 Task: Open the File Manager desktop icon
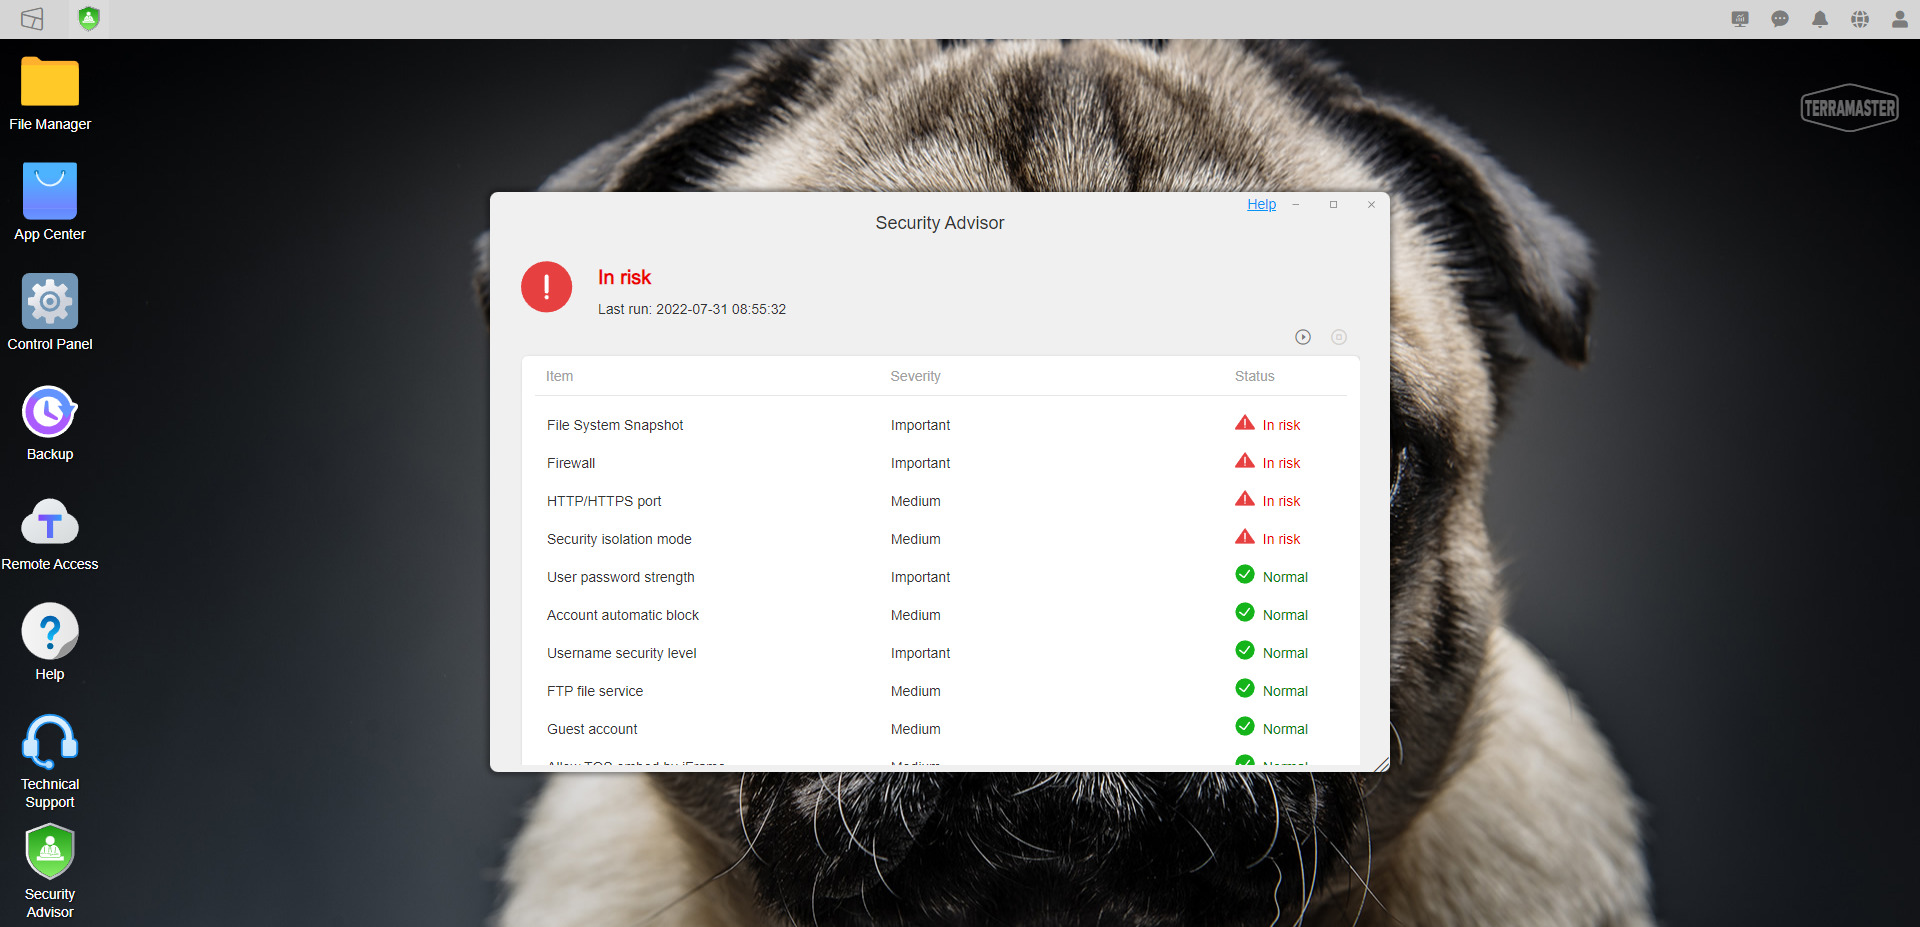tap(50, 83)
